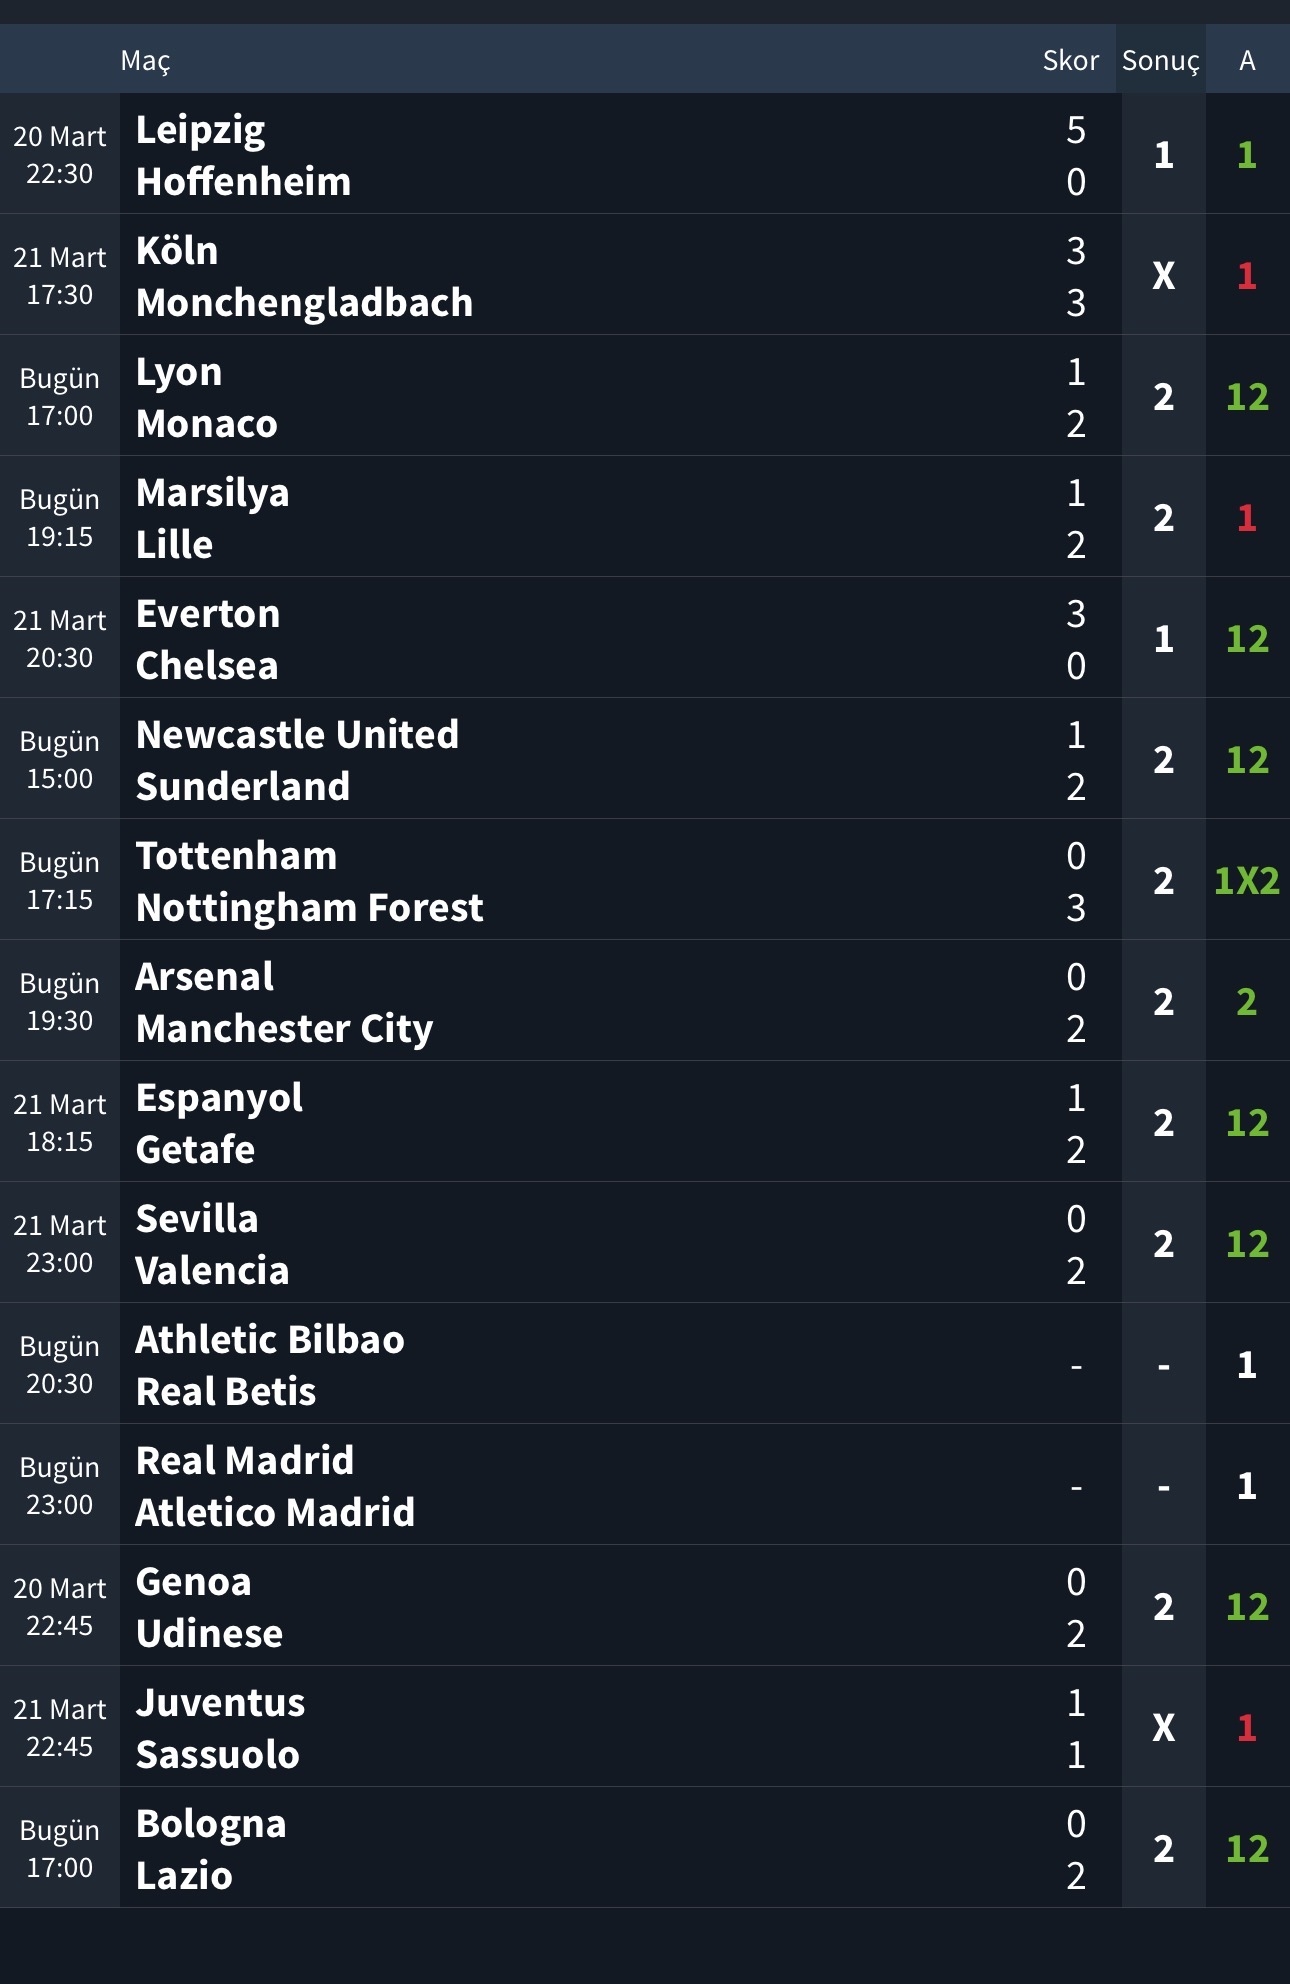Viewport: 1290px width, 1984px height.
Task: Click the Nottingham Forest team name
Action: (309, 908)
